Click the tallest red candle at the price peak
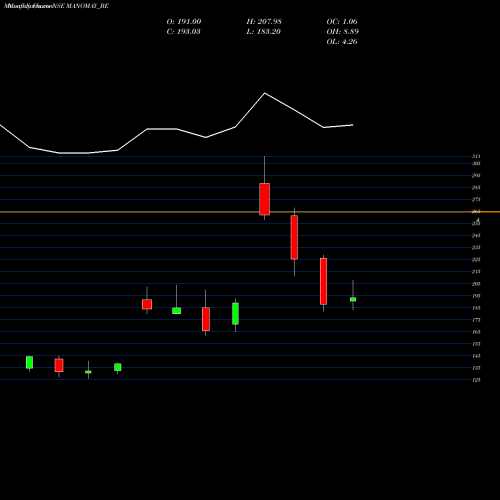 [x=265, y=199]
